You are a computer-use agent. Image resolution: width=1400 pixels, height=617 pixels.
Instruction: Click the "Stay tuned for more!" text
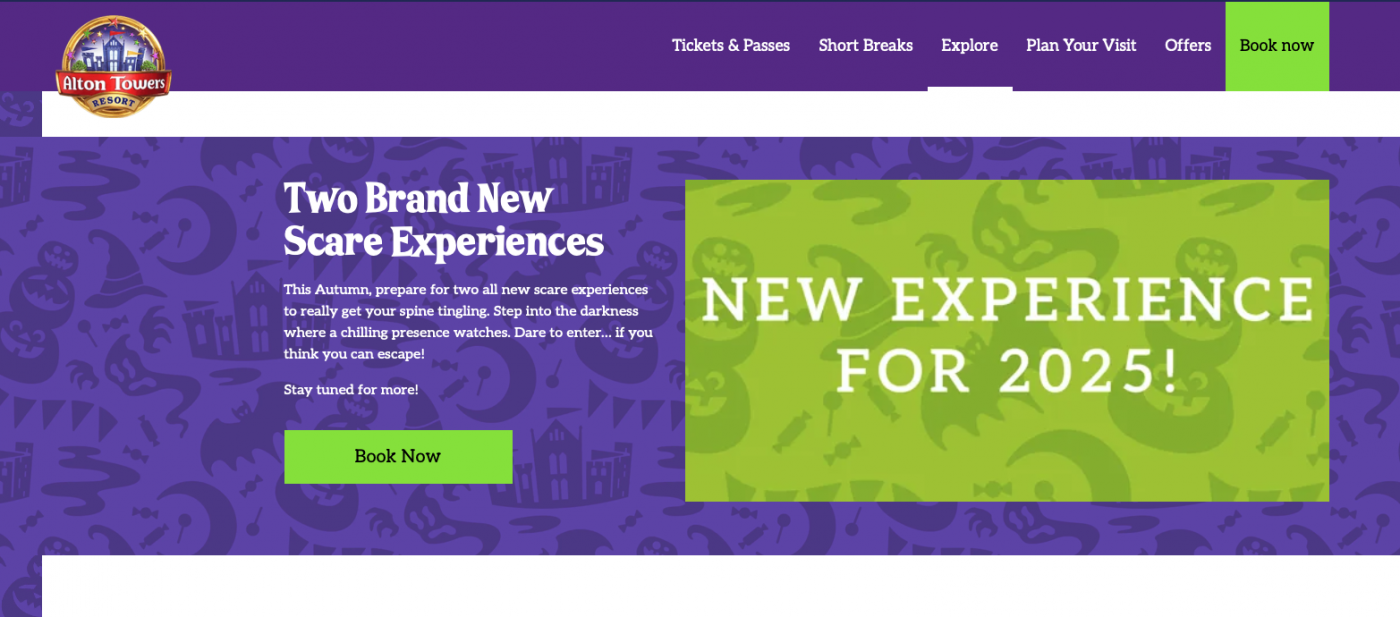tap(351, 390)
